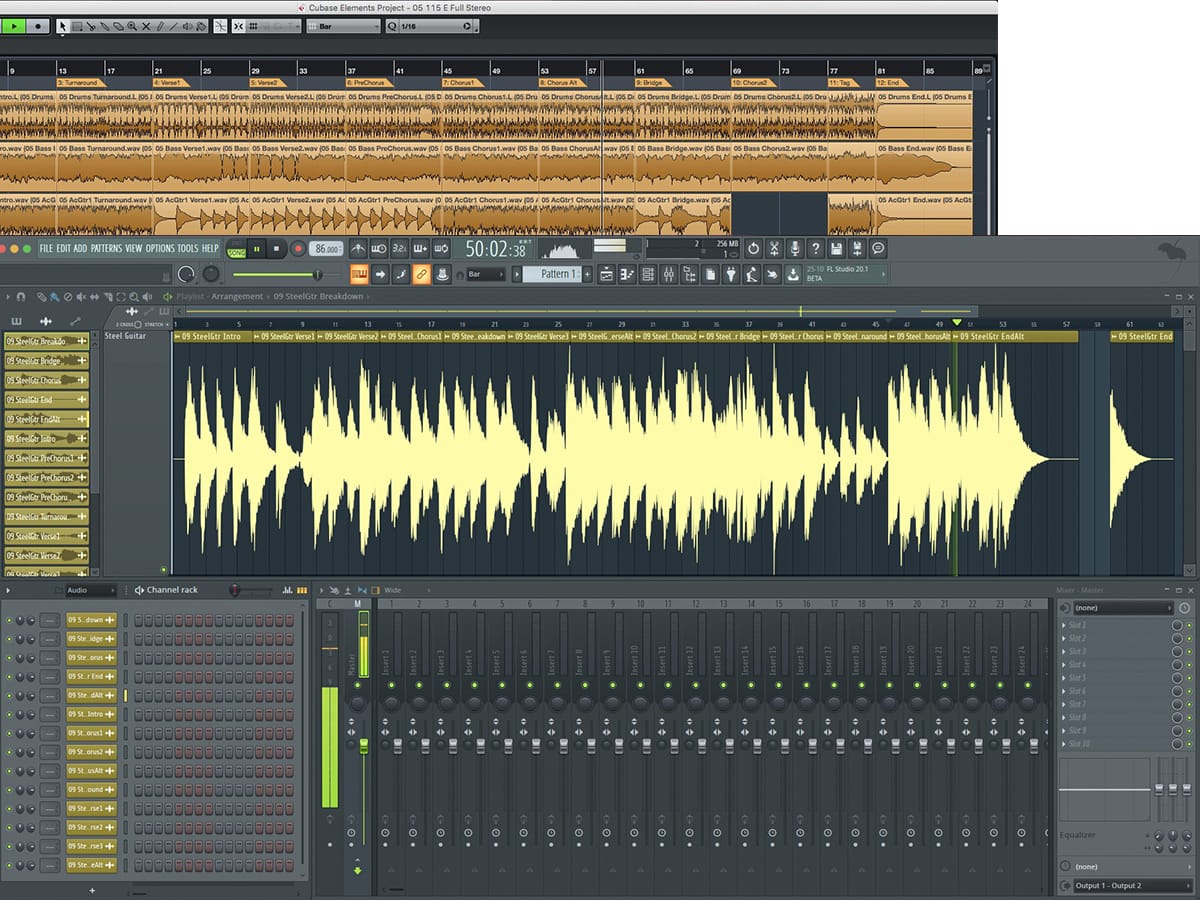This screenshot has height=900, width=1200.
Task: Mute the first channel rack channel green LED
Action: 9,620
